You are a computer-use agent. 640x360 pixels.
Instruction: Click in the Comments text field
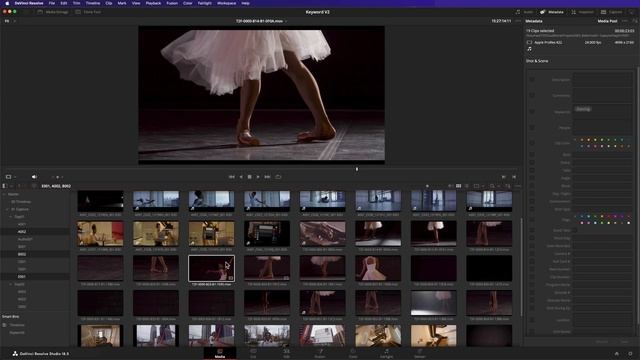pyautogui.click(x=602, y=96)
